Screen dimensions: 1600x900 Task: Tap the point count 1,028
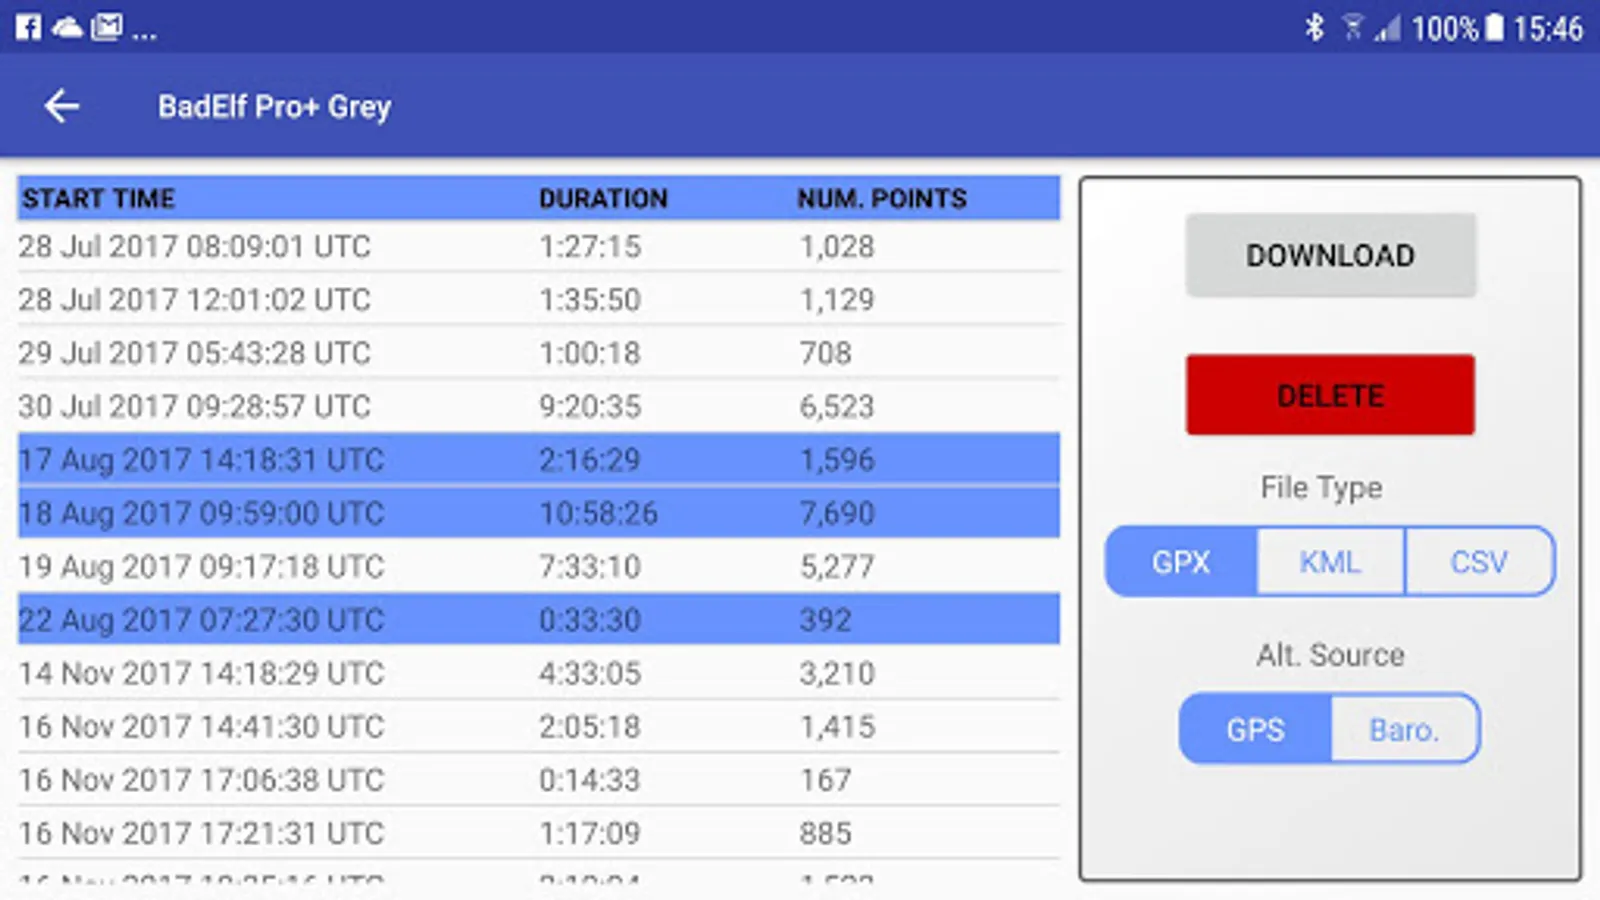point(837,246)
